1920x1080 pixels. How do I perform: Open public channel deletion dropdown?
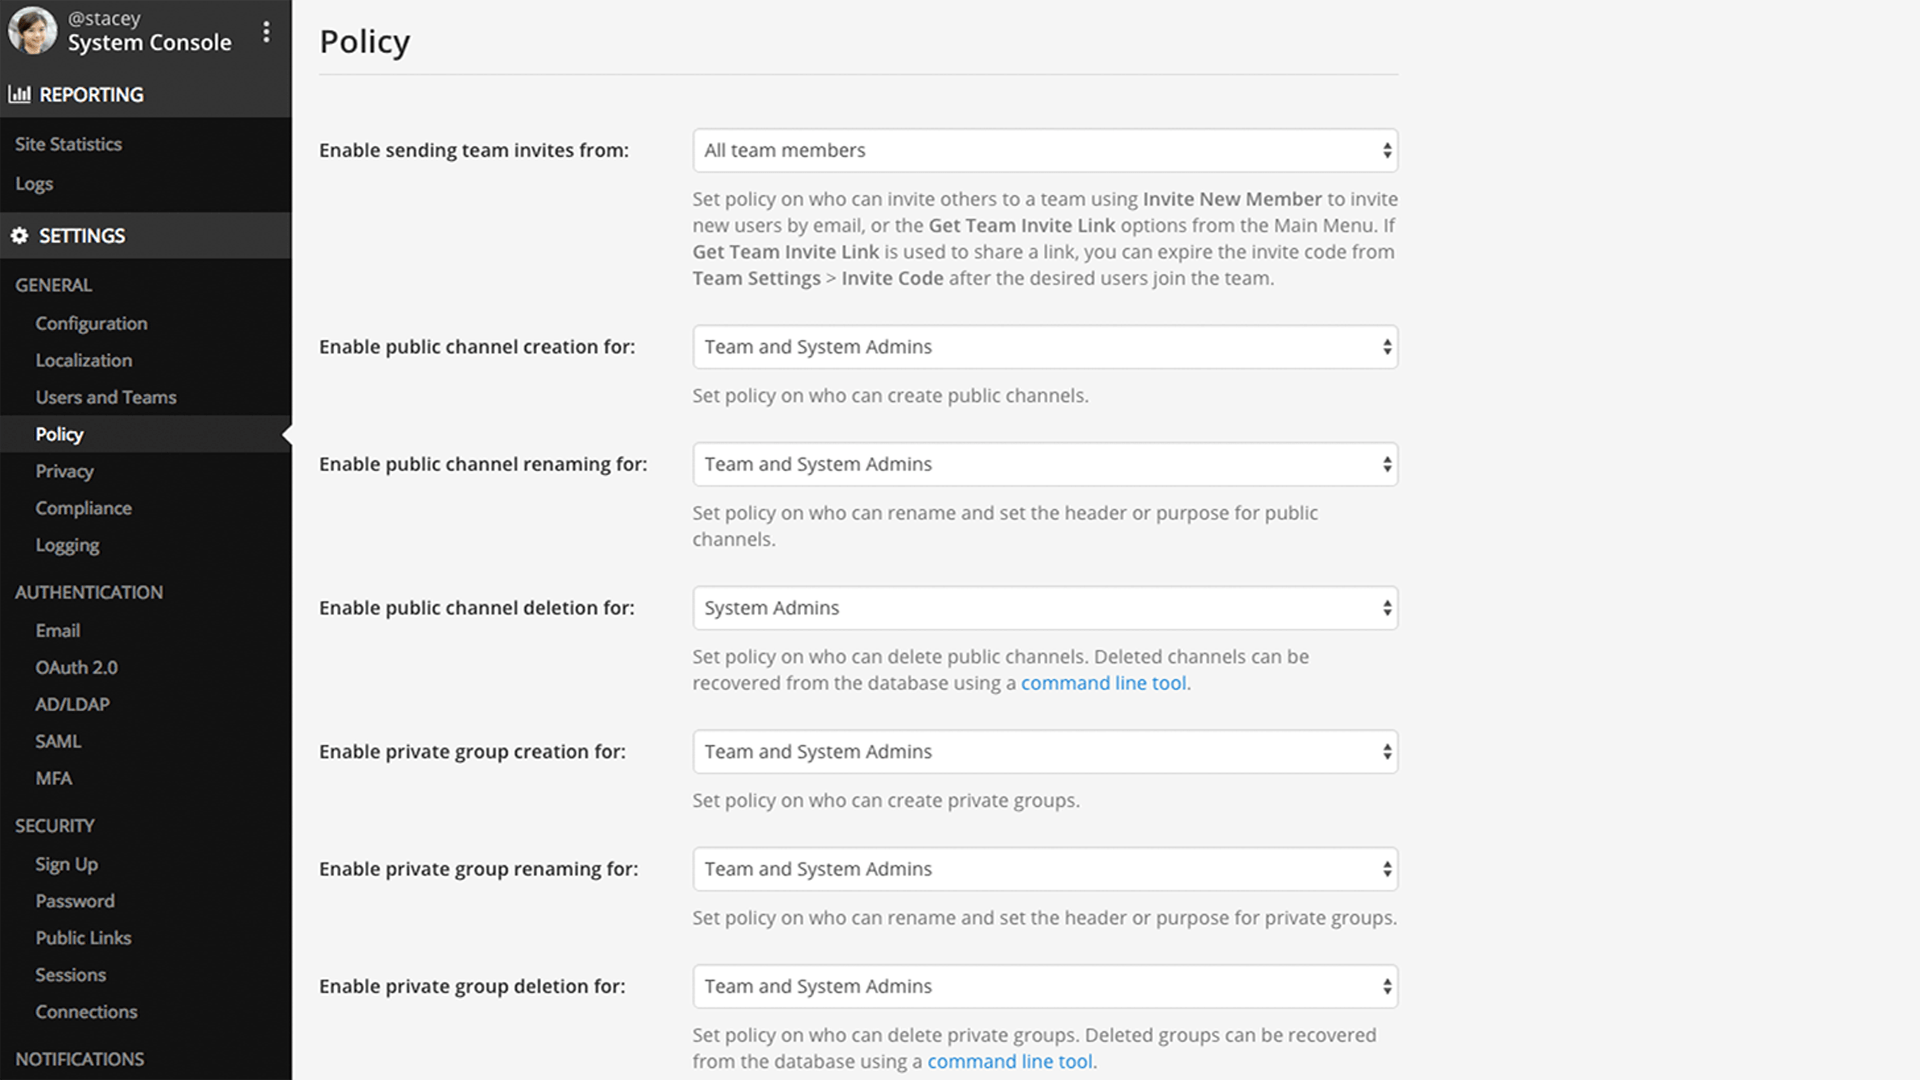[x=1045, y=608]
